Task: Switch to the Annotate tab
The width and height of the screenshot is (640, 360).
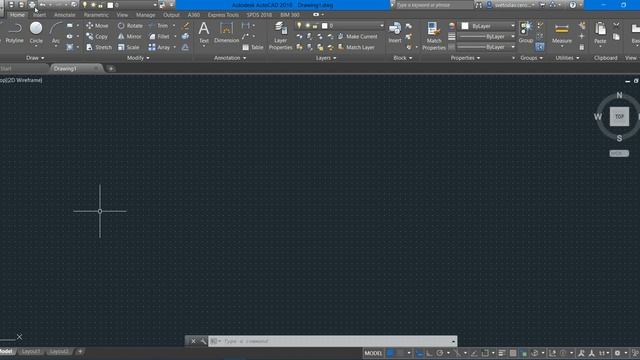Action: pos(64,15)
